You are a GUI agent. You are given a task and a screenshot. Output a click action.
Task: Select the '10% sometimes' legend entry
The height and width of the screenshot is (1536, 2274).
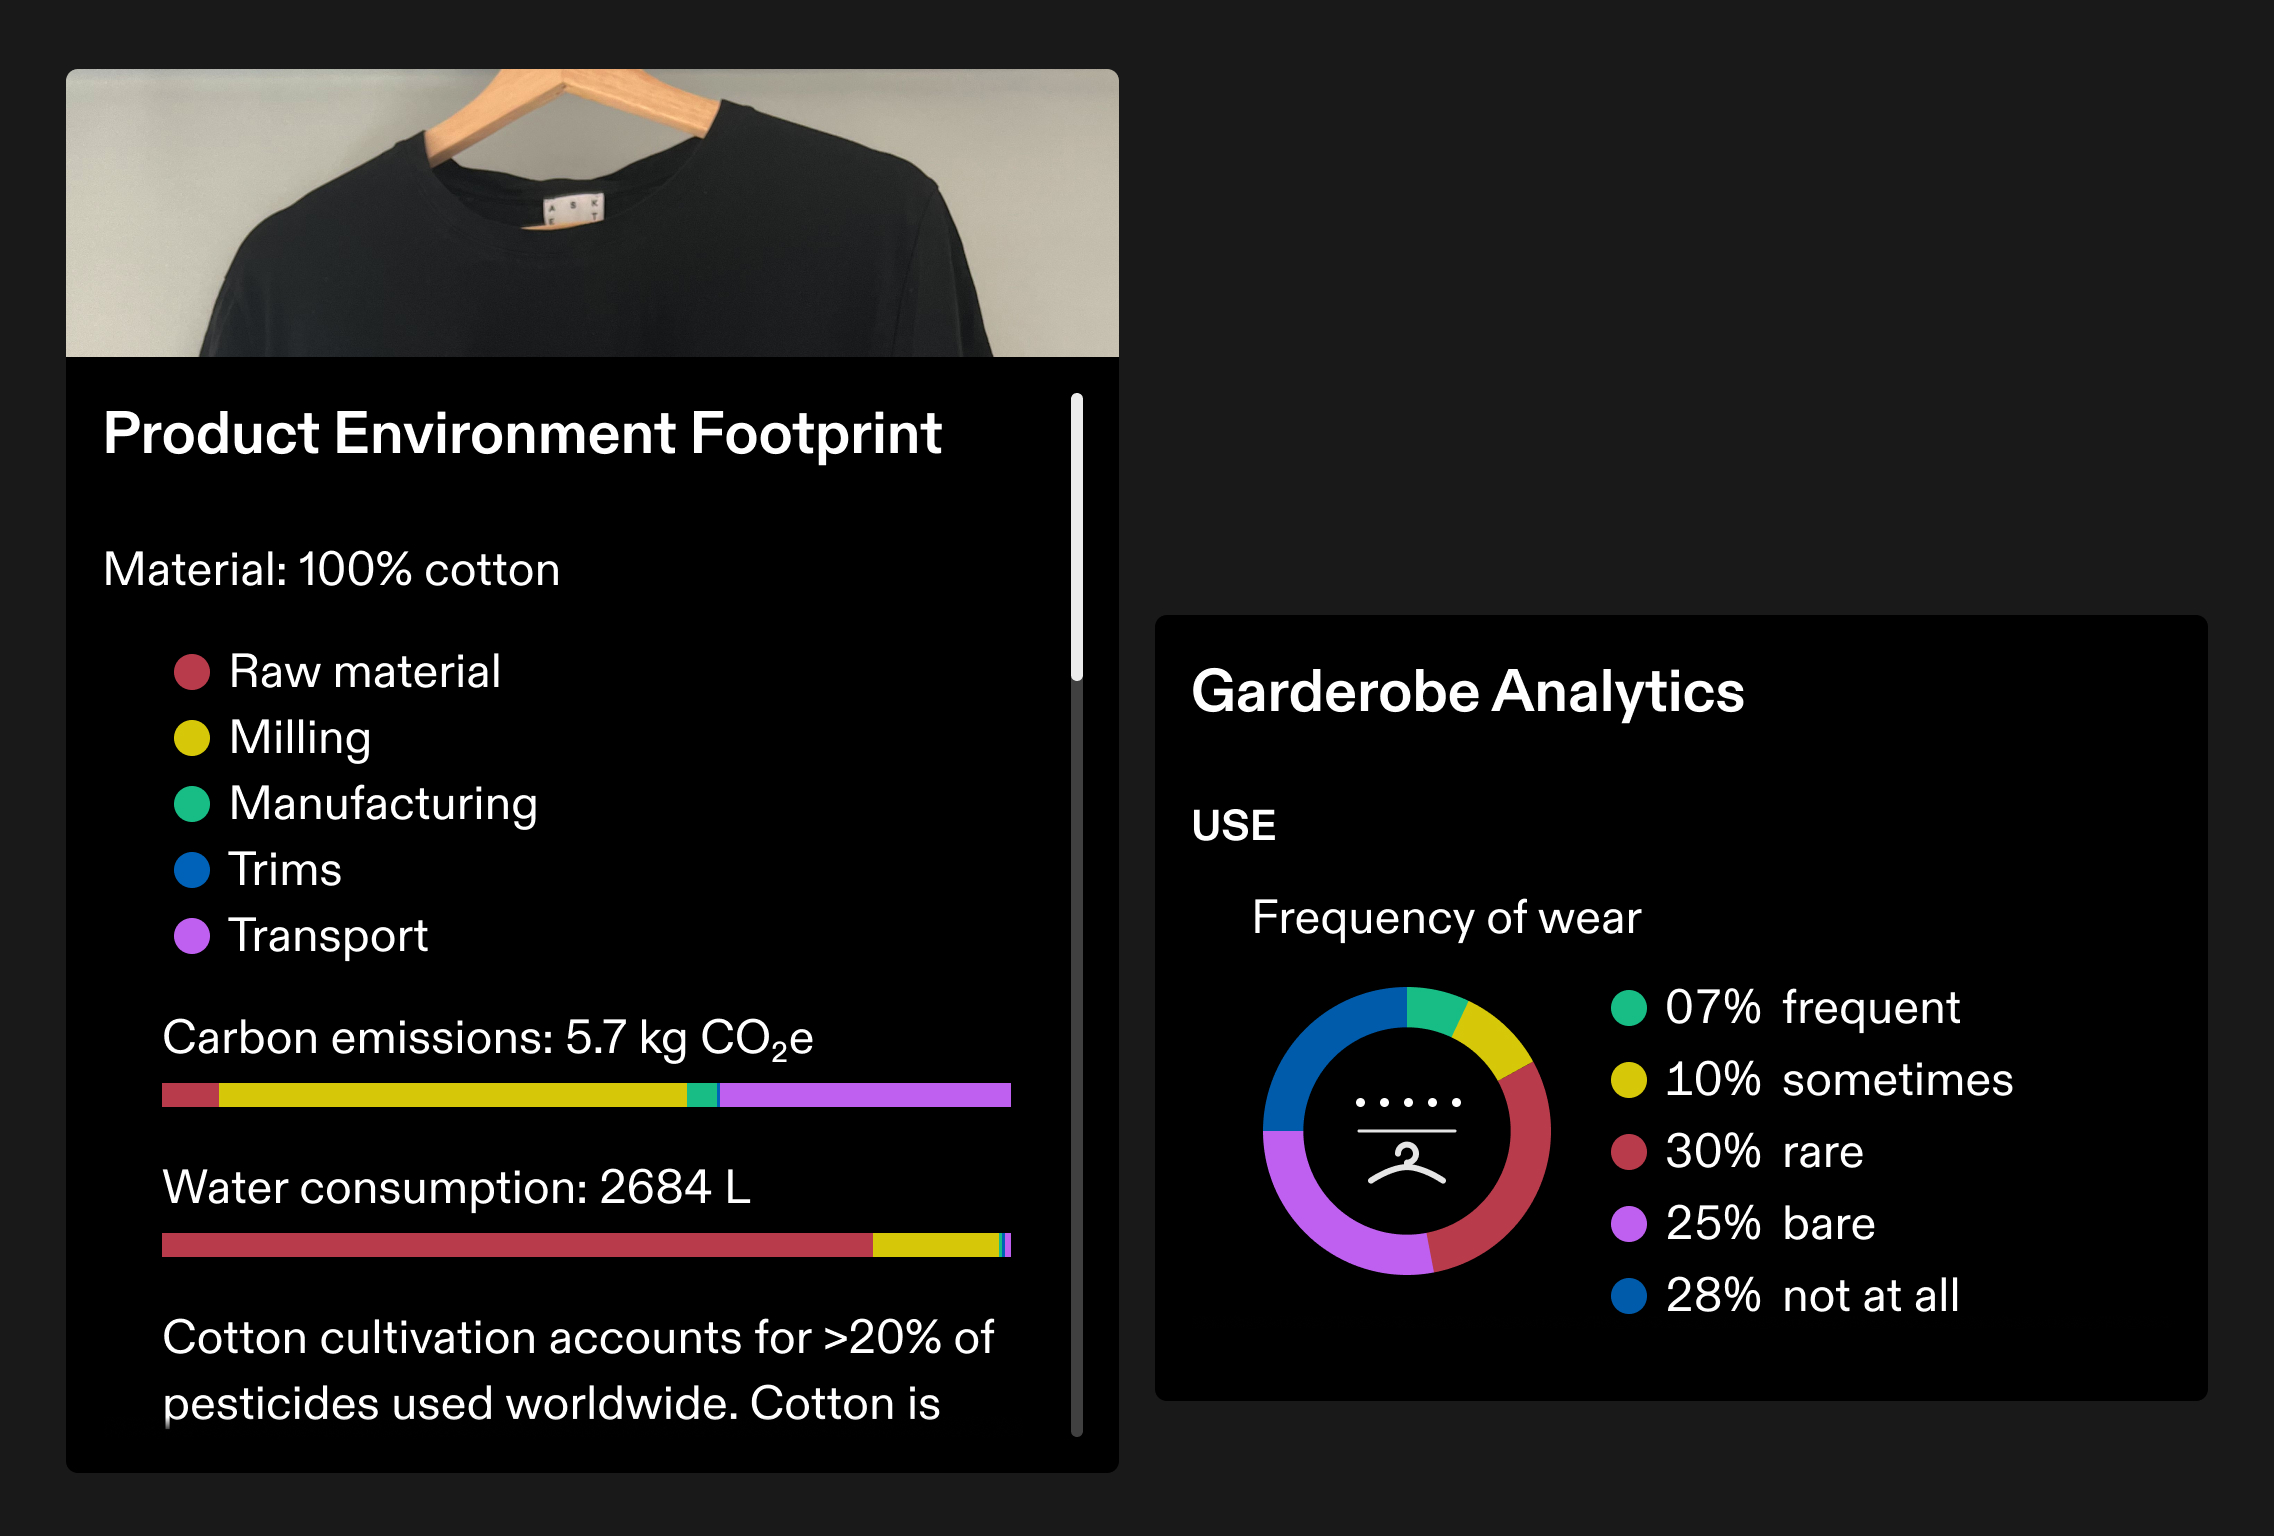click(1812, 1080)
